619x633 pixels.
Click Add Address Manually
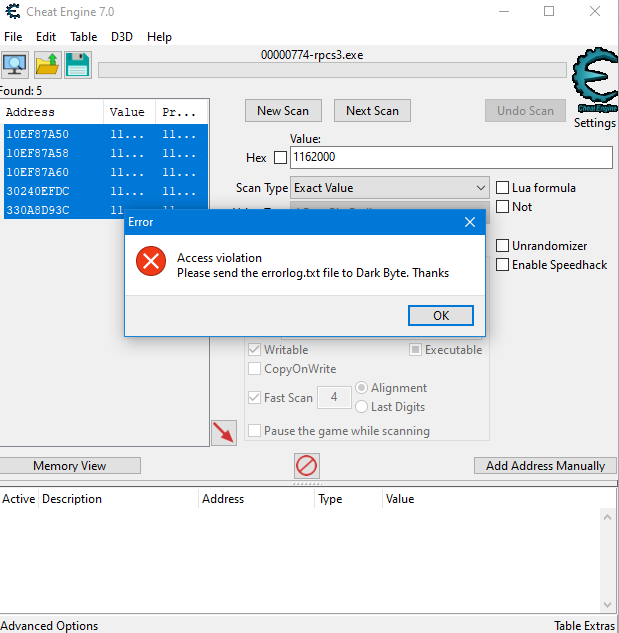(x=545, y=465)
